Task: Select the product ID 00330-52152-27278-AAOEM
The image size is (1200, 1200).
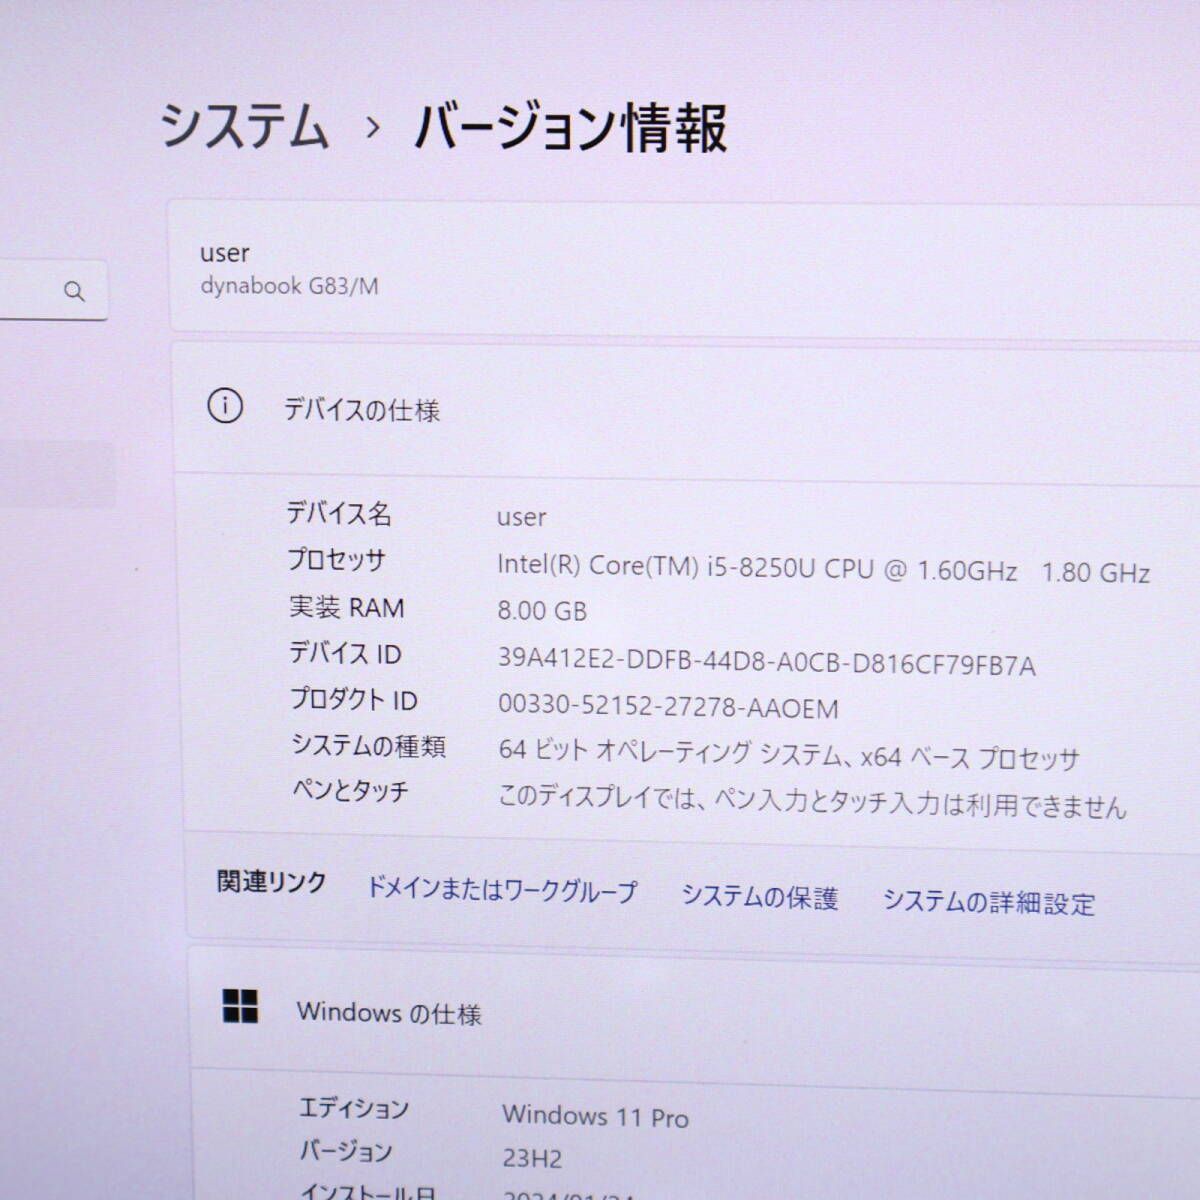Action: point(668,708)
